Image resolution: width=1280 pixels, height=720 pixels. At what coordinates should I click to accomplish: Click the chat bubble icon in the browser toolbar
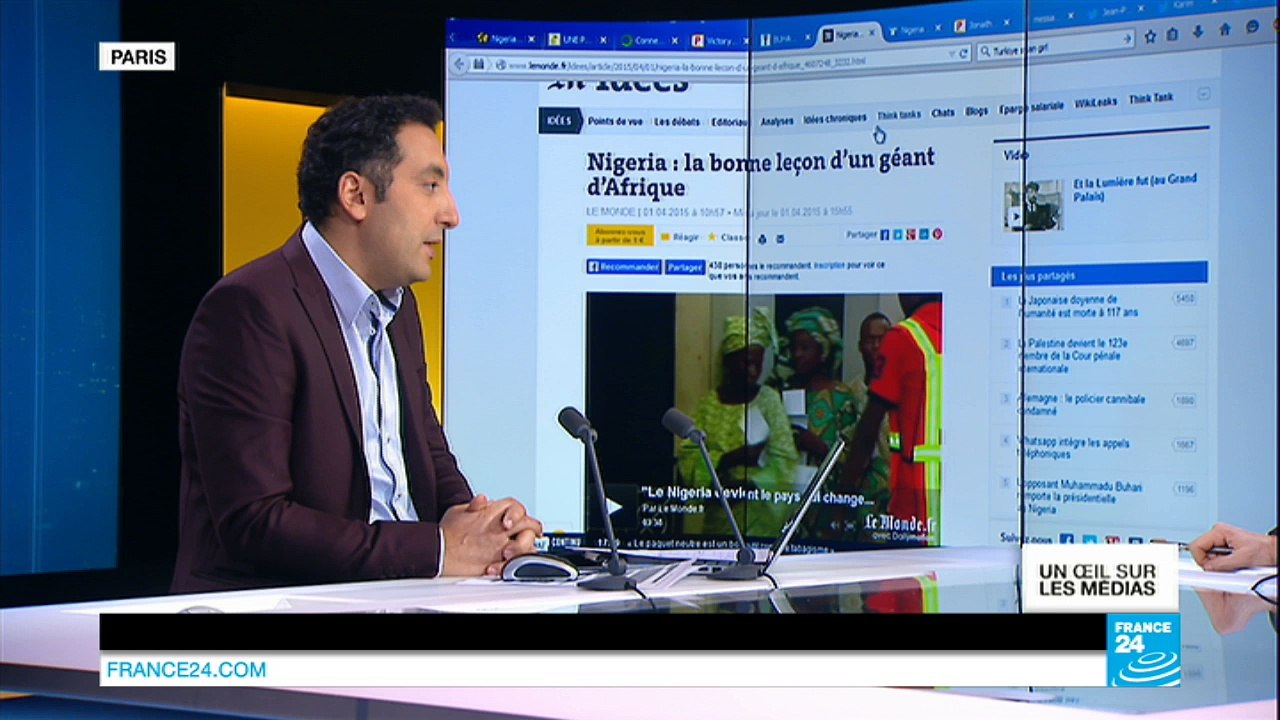pos(1252,27)
